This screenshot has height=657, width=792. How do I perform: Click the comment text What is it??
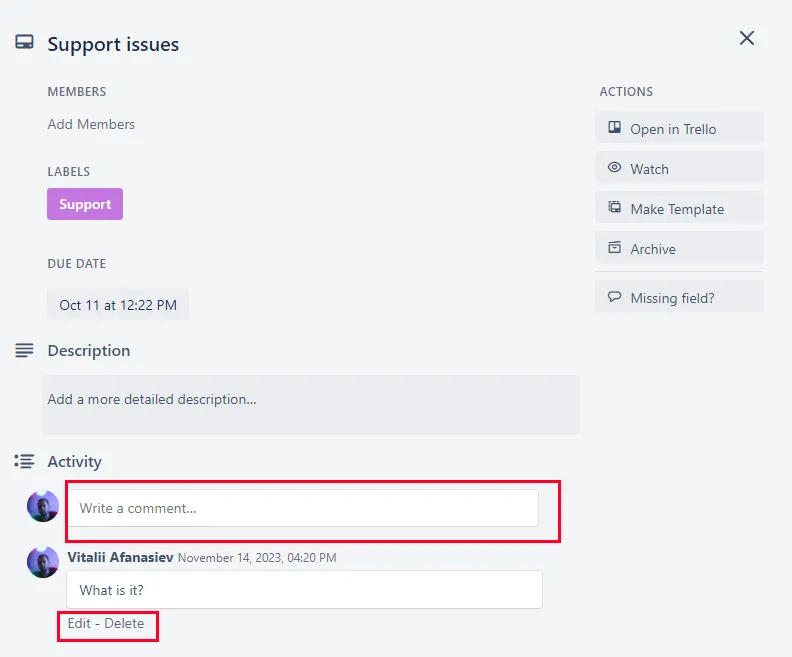click(x=112, y=590)
